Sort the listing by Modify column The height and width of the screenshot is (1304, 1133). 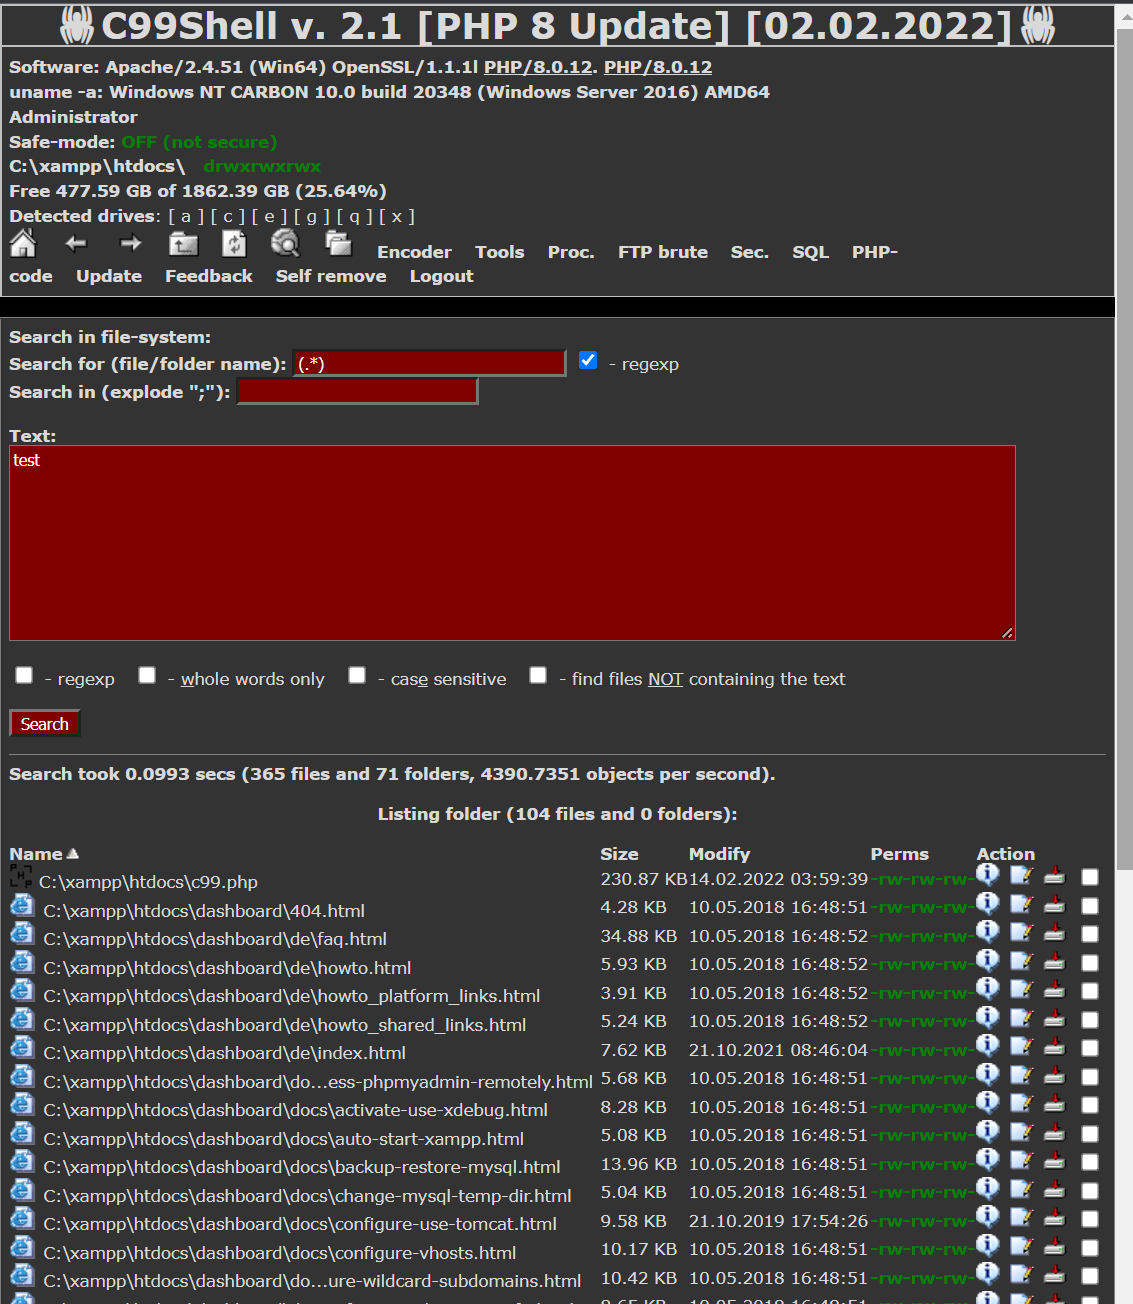pos(719,854)
